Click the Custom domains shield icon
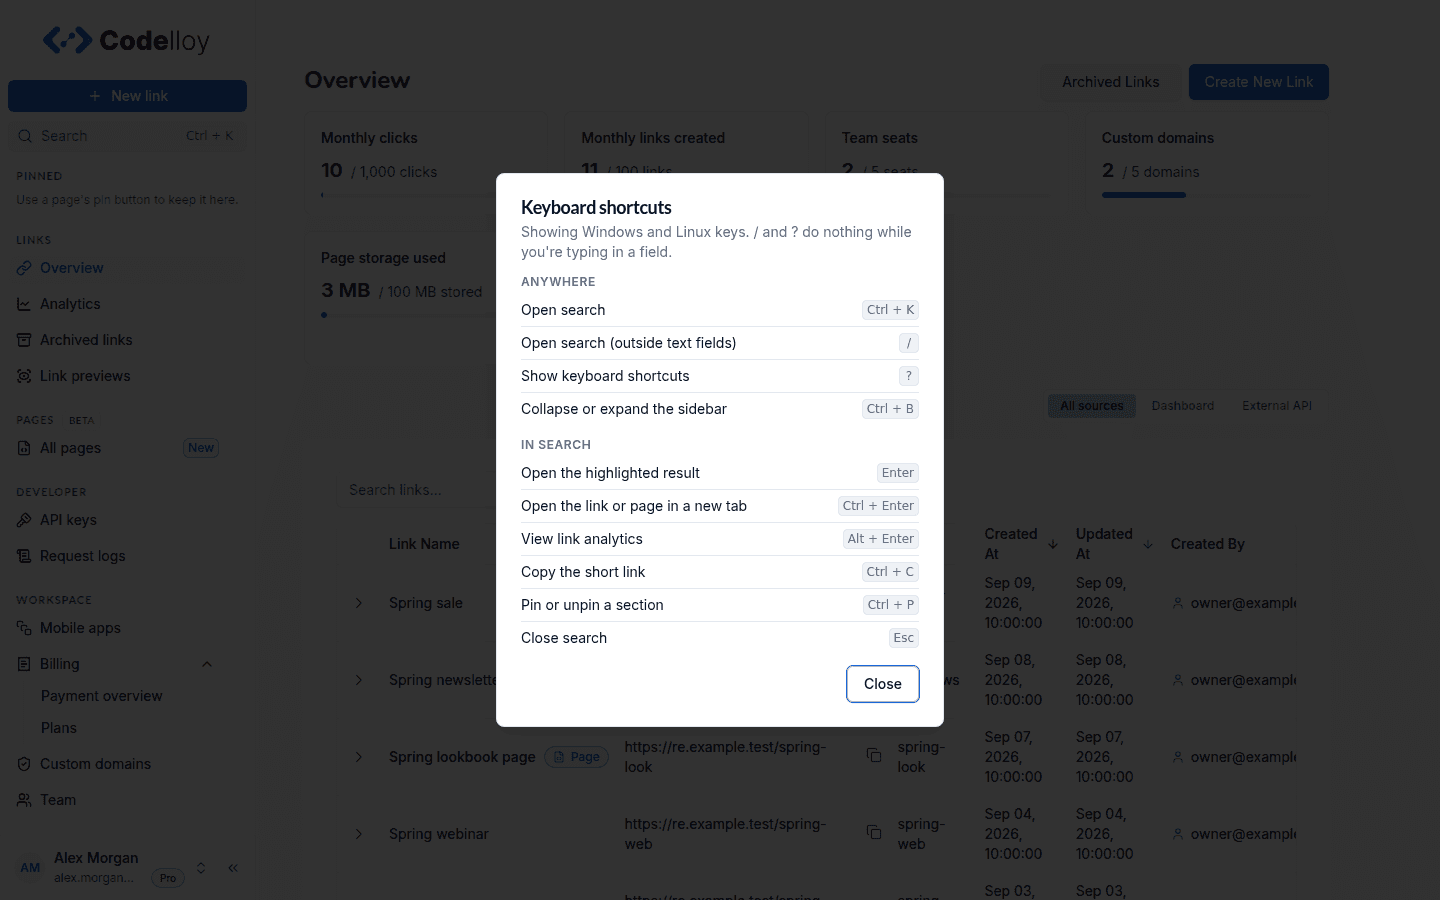The width and height of the screenshot is (1440, 900). point(24,764)
